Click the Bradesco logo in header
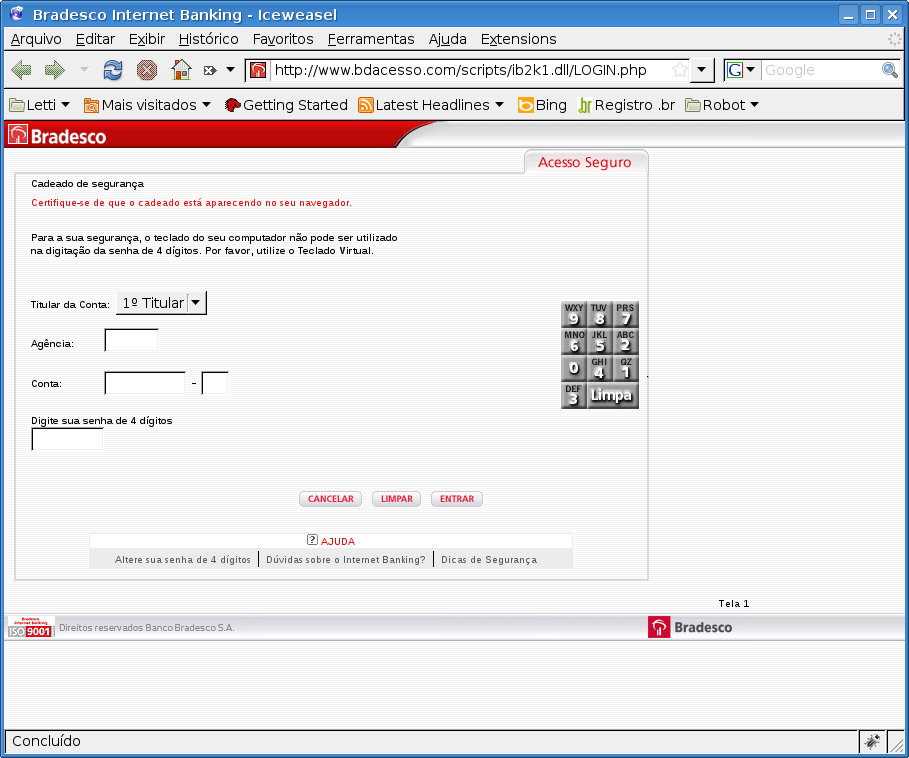 click(57, 136)
